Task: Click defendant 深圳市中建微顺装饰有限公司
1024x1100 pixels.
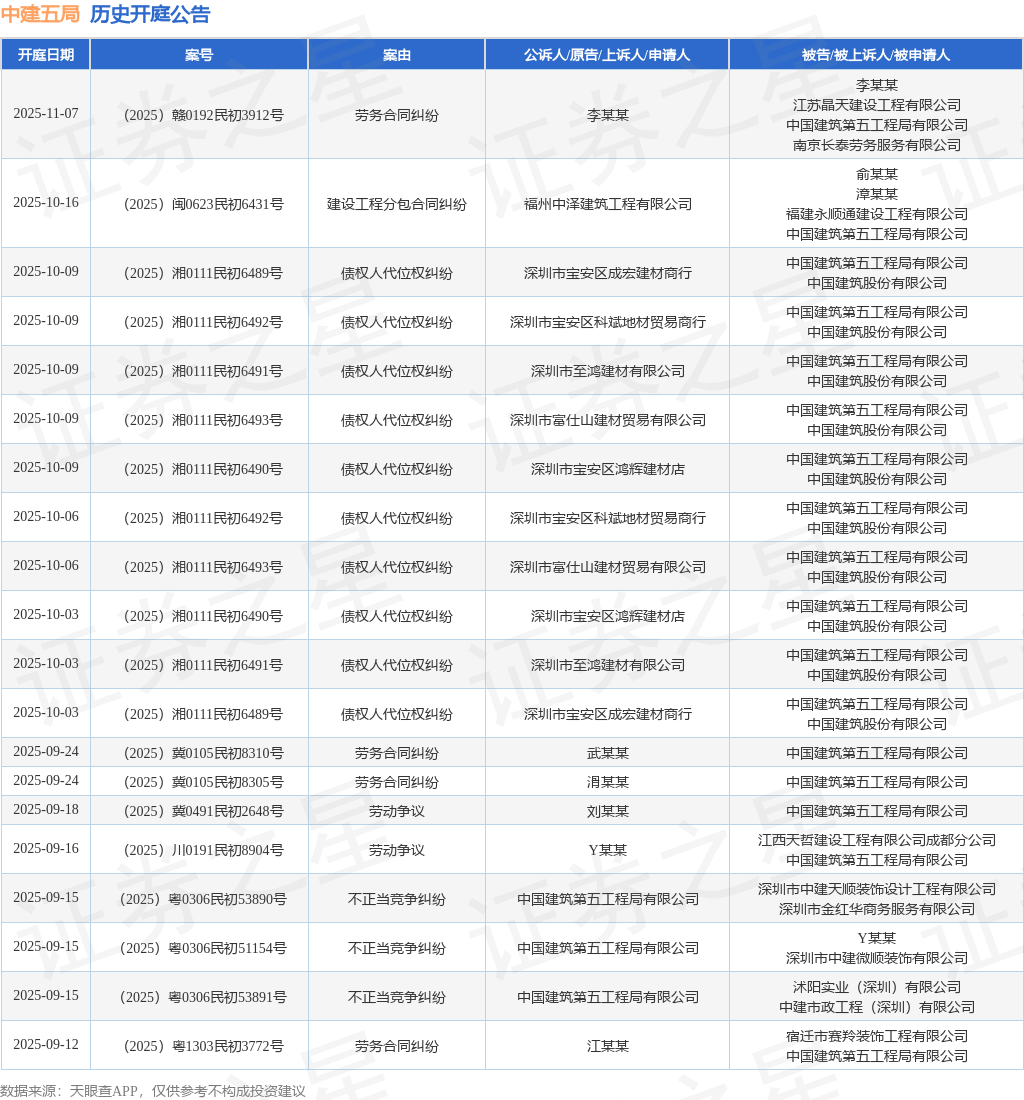Action: click(877, 958)
